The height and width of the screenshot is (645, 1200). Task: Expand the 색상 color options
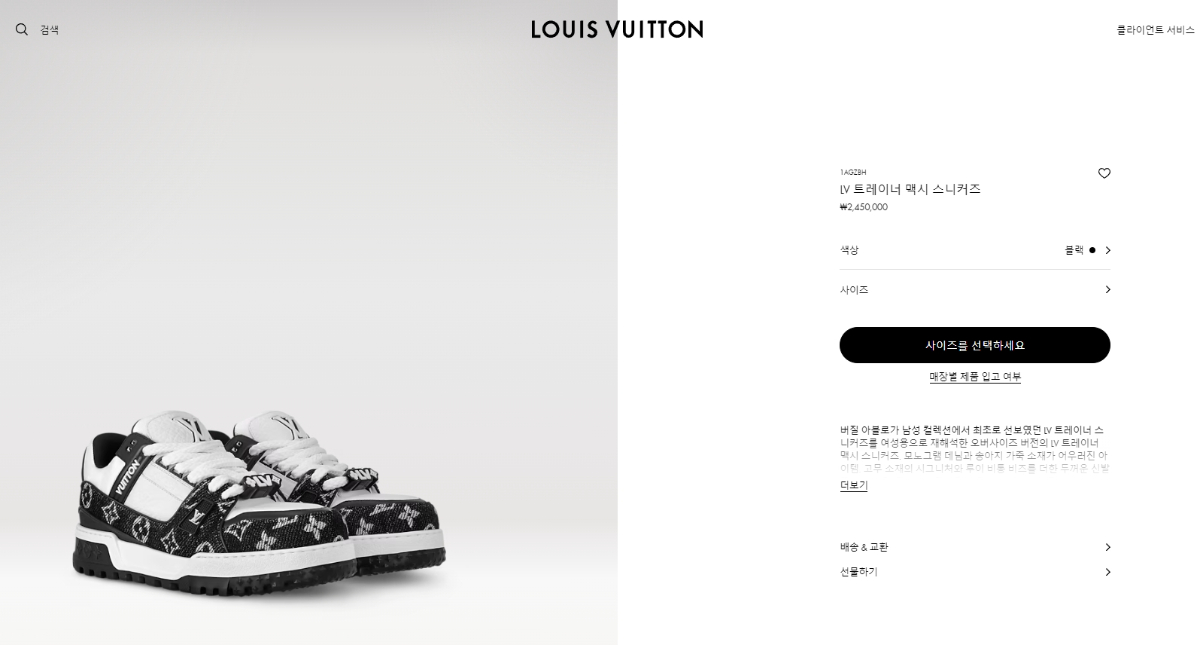(975, 250)
